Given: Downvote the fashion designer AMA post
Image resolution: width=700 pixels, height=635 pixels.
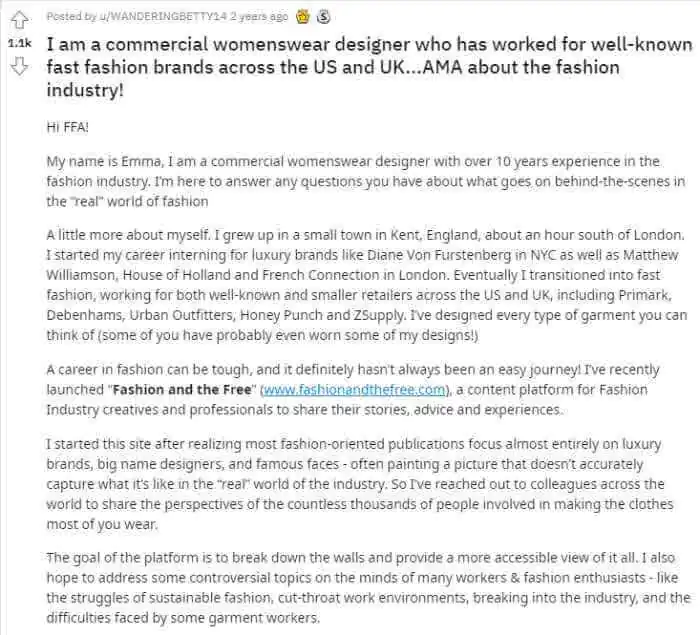Looking at the screenshot, I should [19, 67].
